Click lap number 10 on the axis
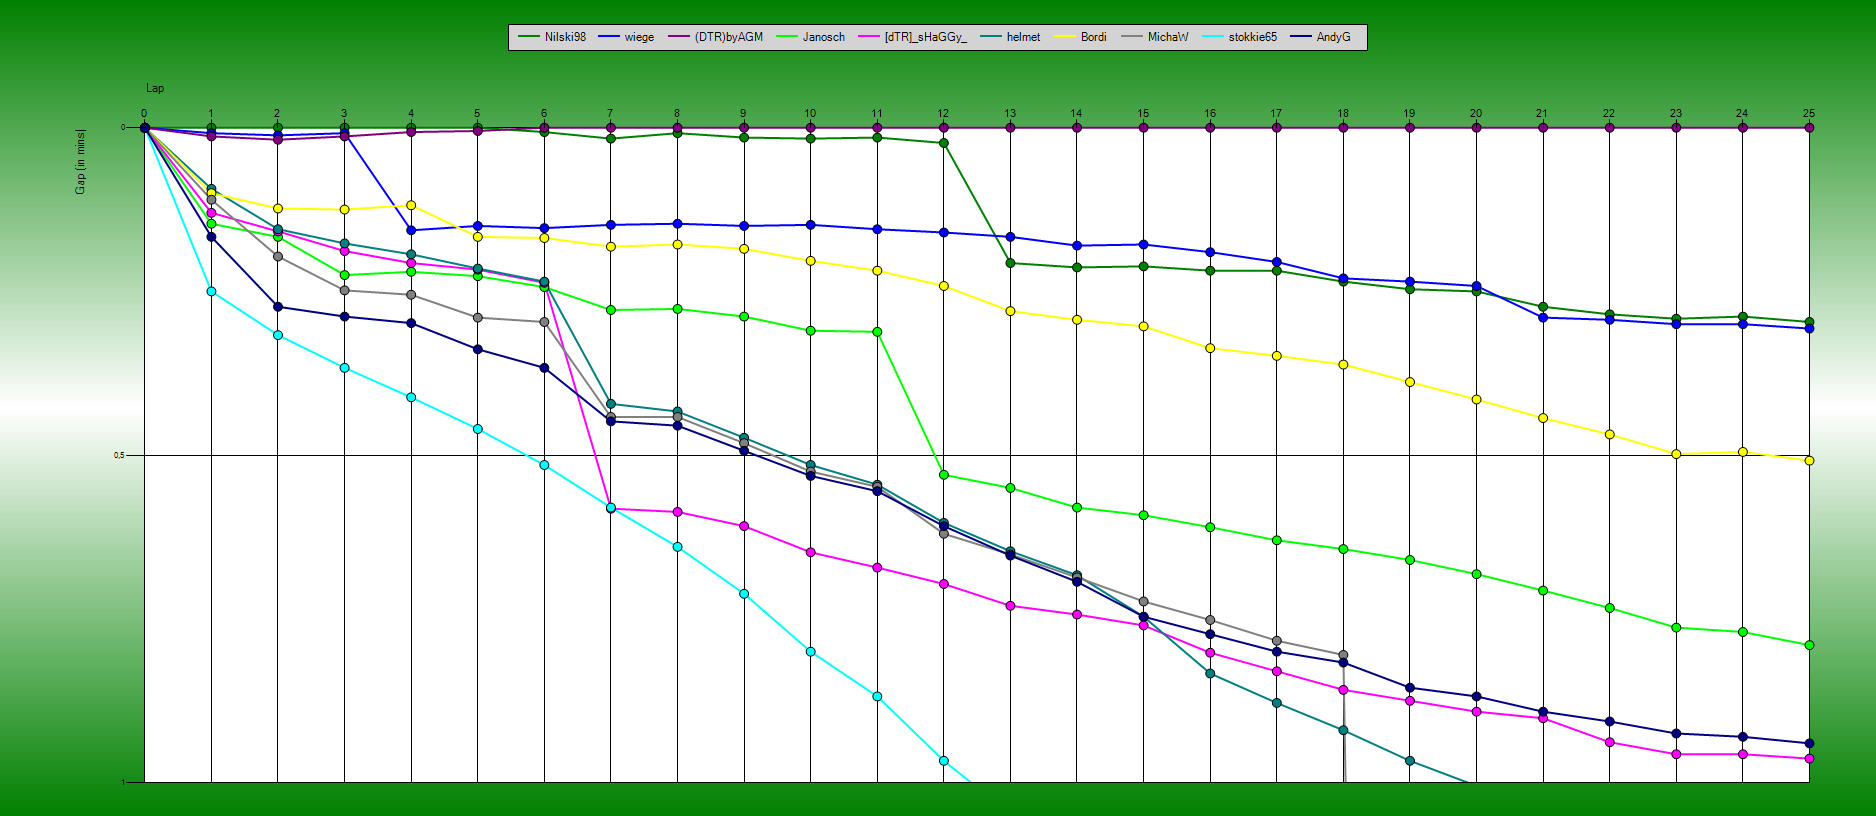 point(810,114)
